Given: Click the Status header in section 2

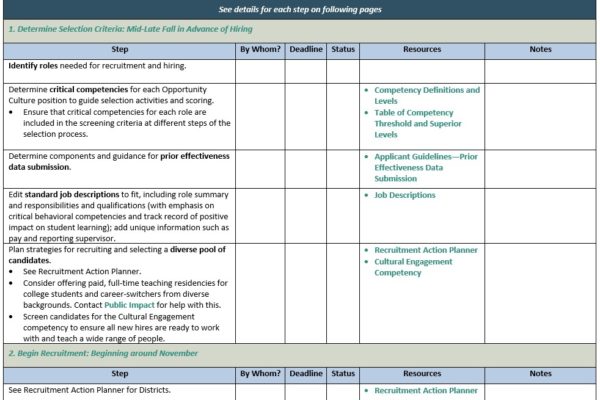Looking at the screenshot, I should pyautogui.click(x=343, y=374).
